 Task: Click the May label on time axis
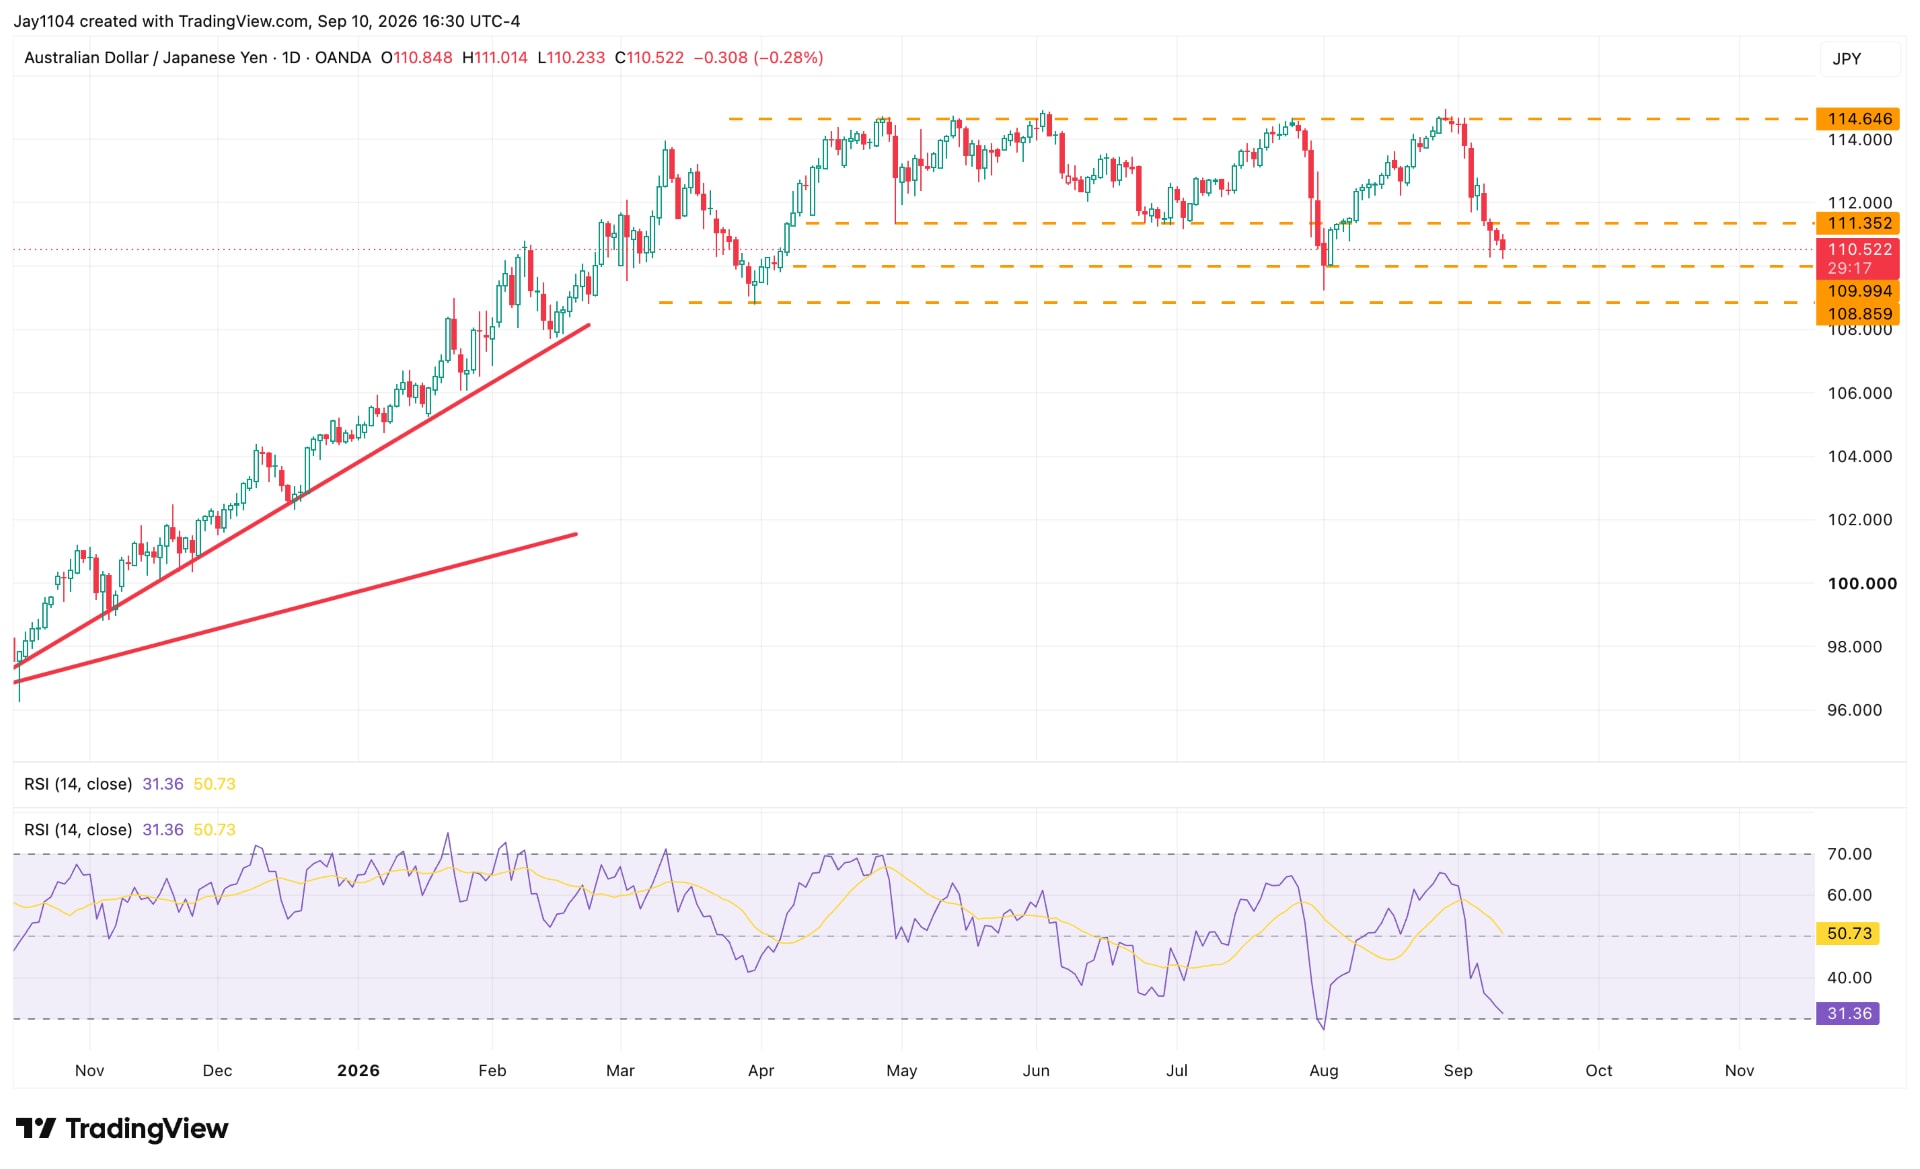point(901,1071)
